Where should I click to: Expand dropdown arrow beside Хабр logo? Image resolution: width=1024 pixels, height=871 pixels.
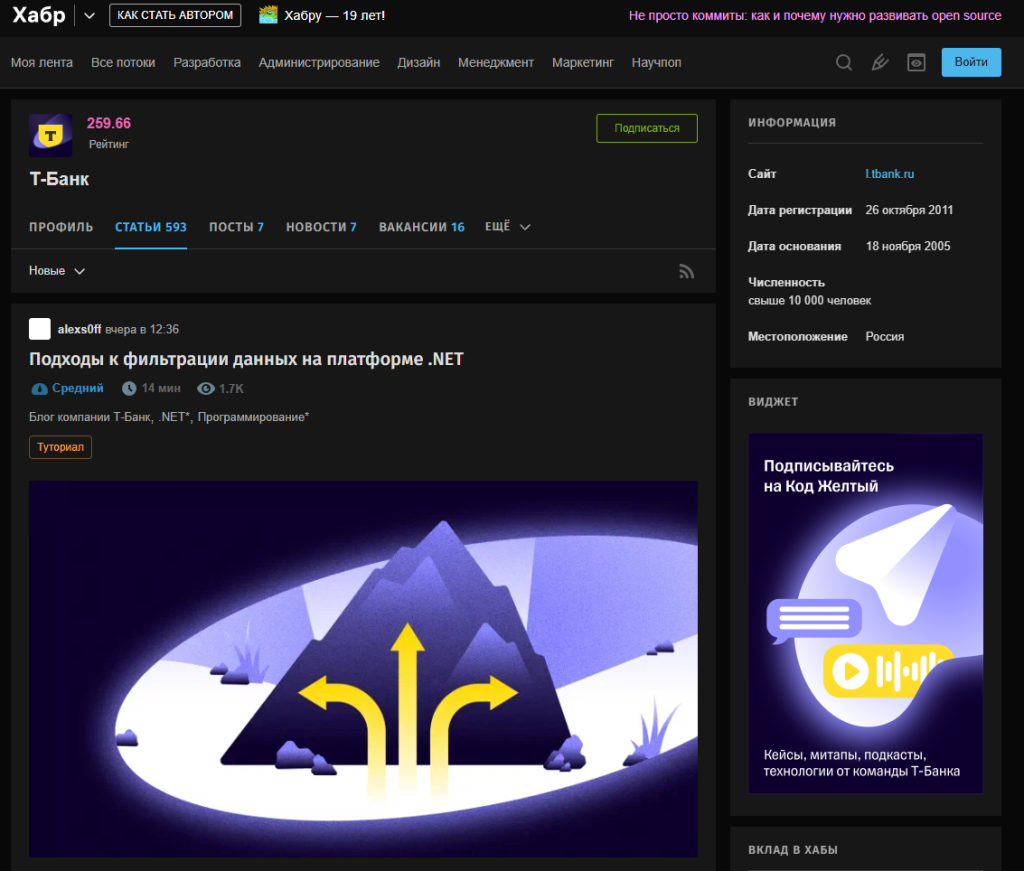[89, 16]
